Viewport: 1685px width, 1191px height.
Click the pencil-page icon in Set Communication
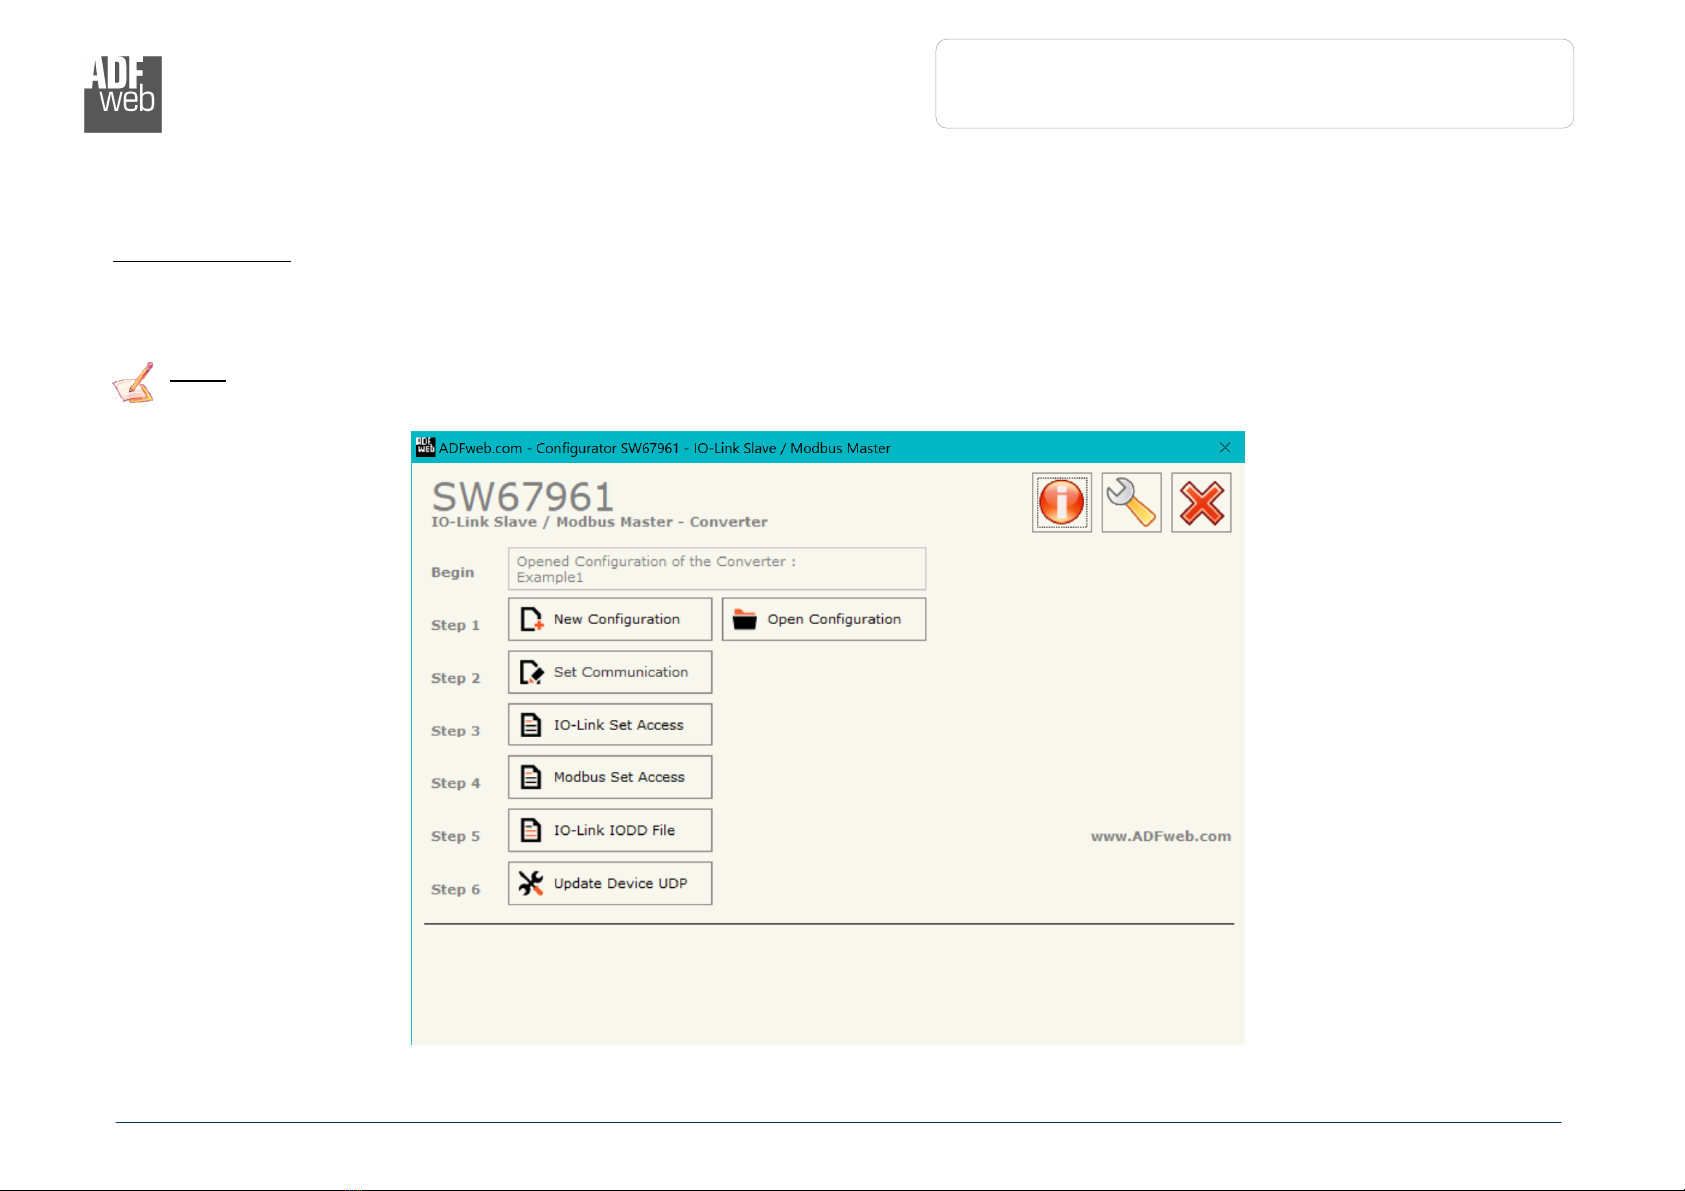pos(532,672)
